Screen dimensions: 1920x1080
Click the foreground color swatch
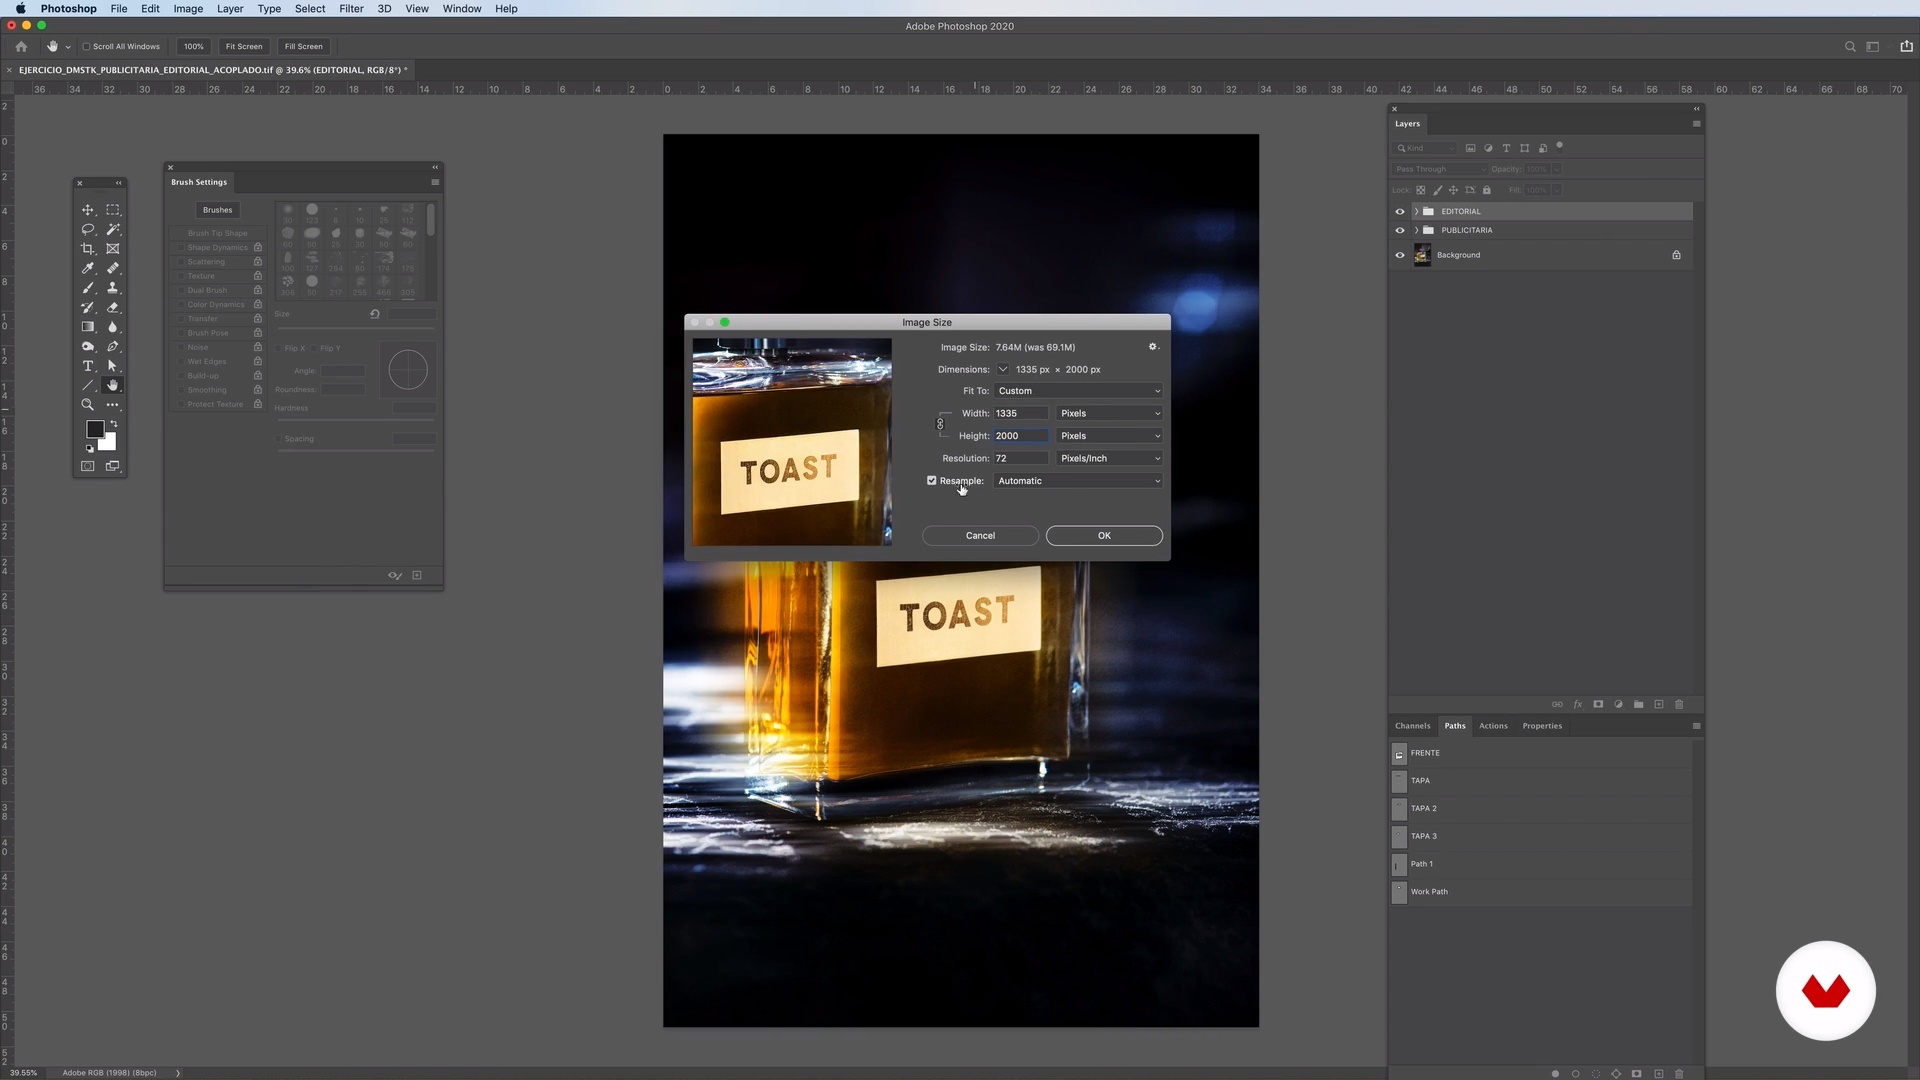pyautogui.click(x=93, y=428)
